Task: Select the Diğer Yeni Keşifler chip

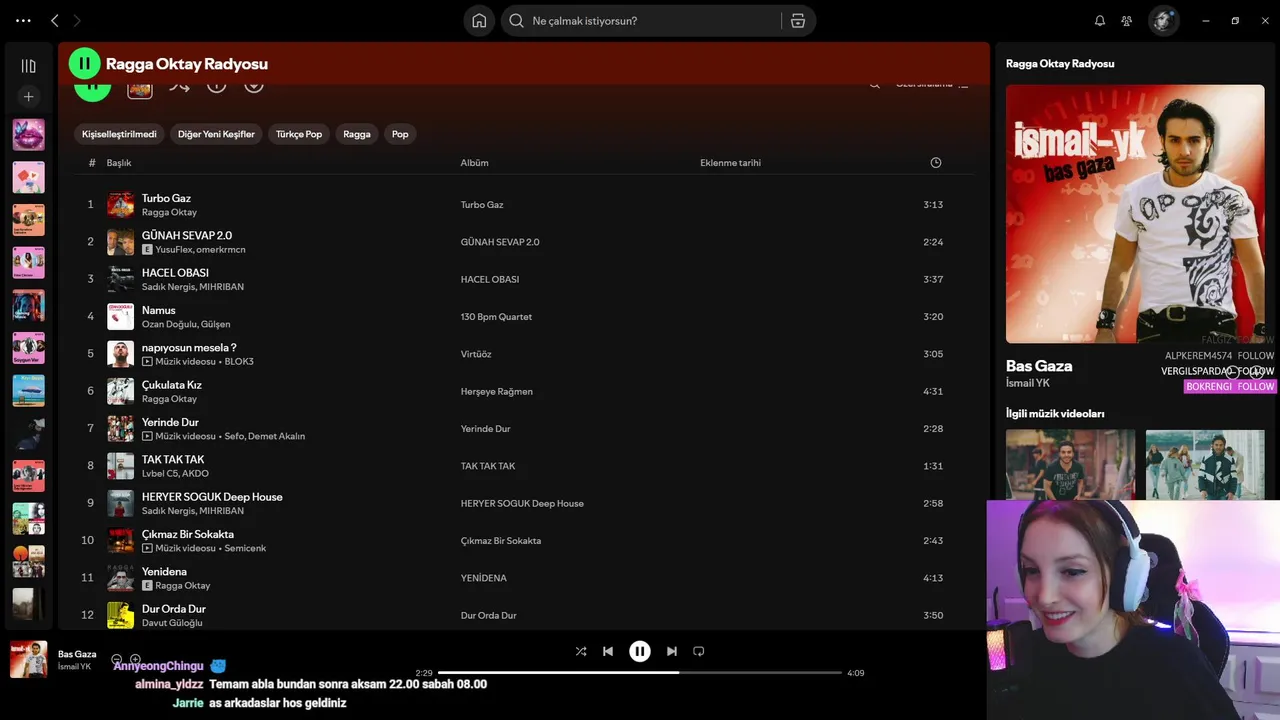Action: [216, 134]
